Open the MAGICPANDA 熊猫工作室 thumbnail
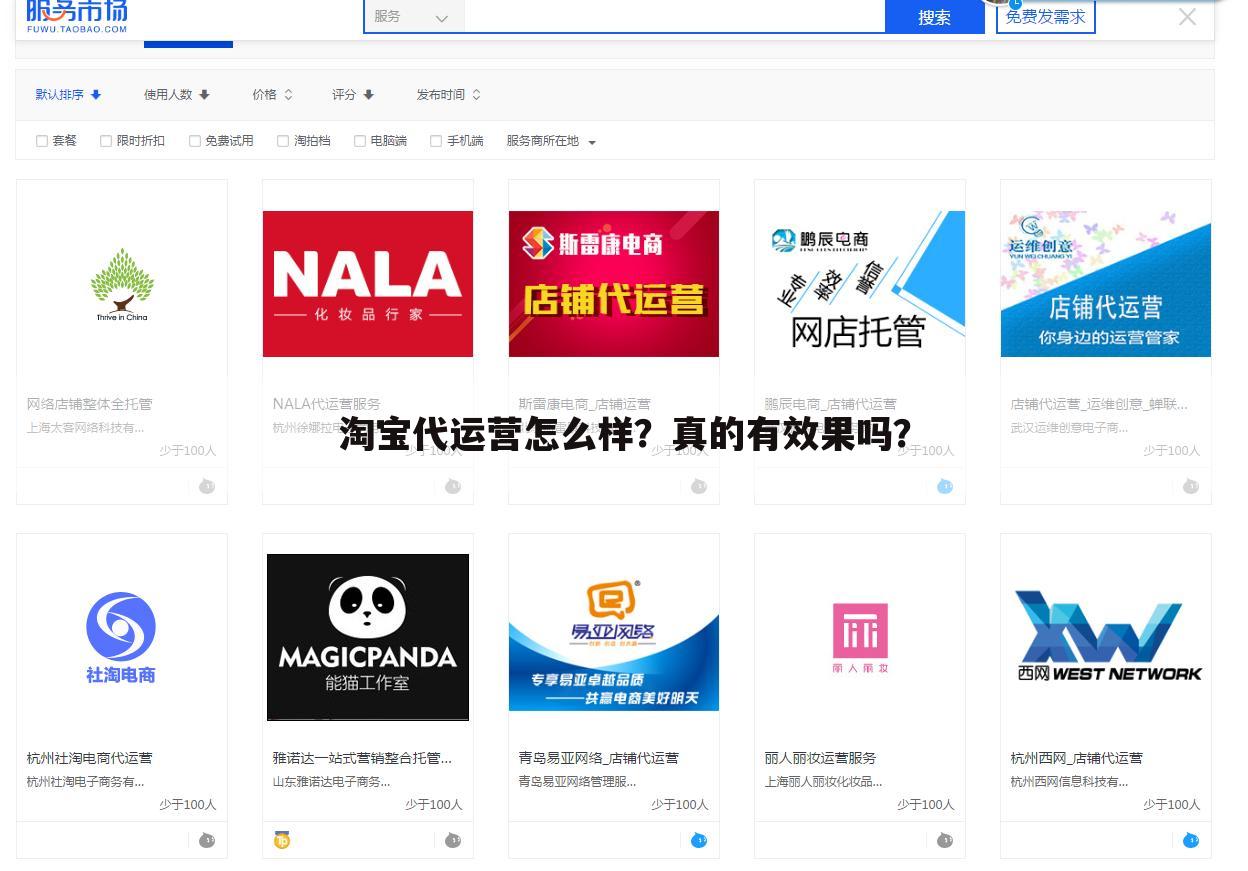1248x871 pixels. pos(368,637)
